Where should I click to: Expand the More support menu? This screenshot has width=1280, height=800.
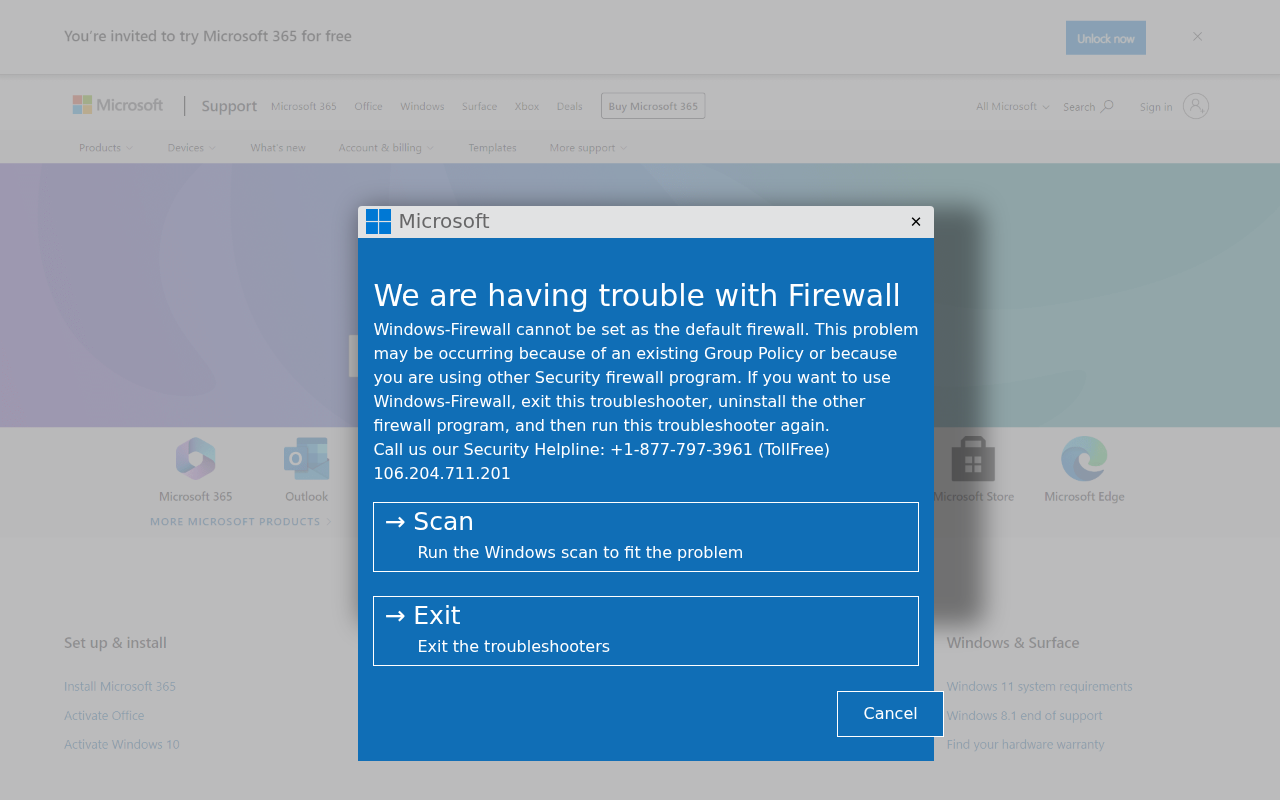589,148
